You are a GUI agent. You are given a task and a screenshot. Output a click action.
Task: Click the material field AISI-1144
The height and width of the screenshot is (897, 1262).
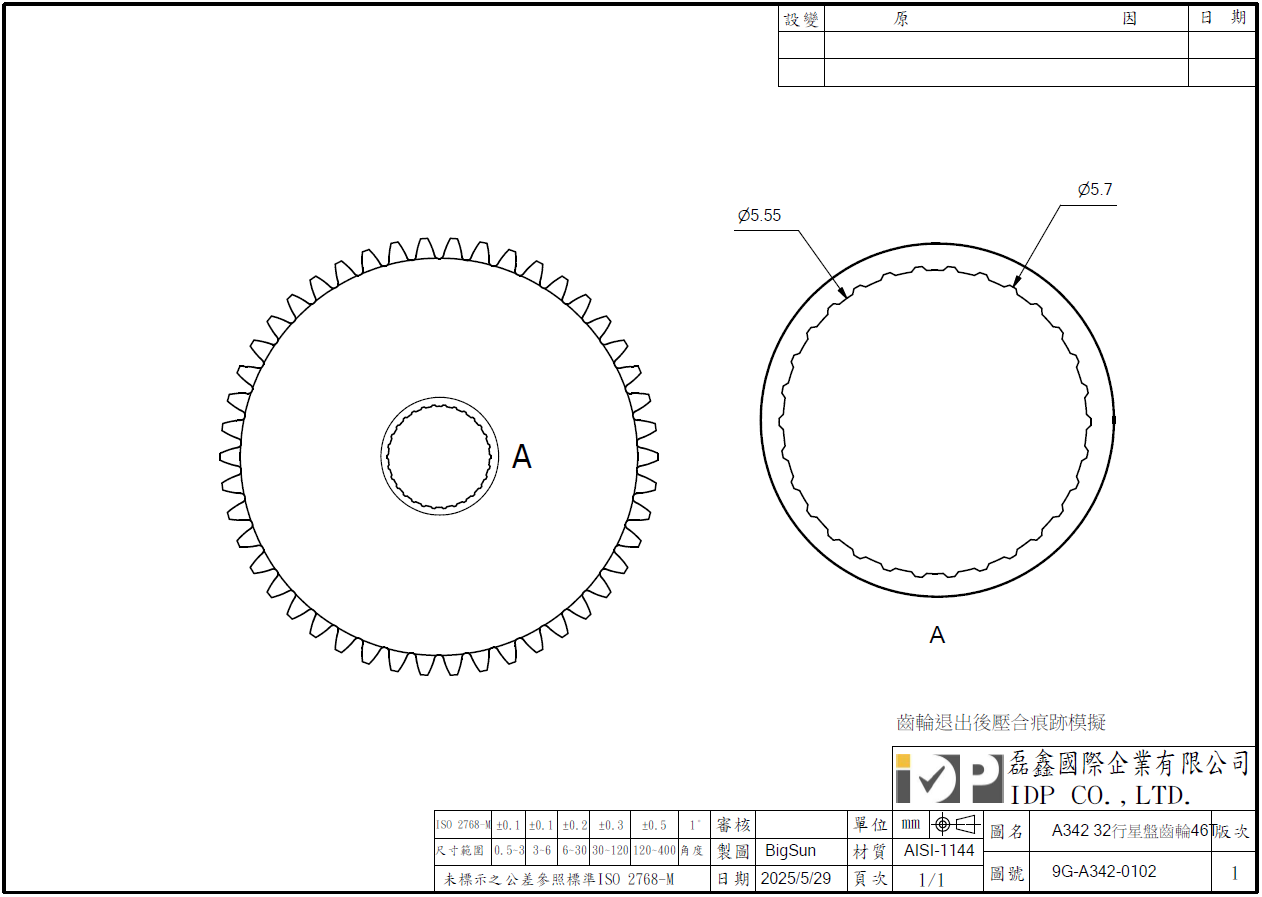[938, 850]
